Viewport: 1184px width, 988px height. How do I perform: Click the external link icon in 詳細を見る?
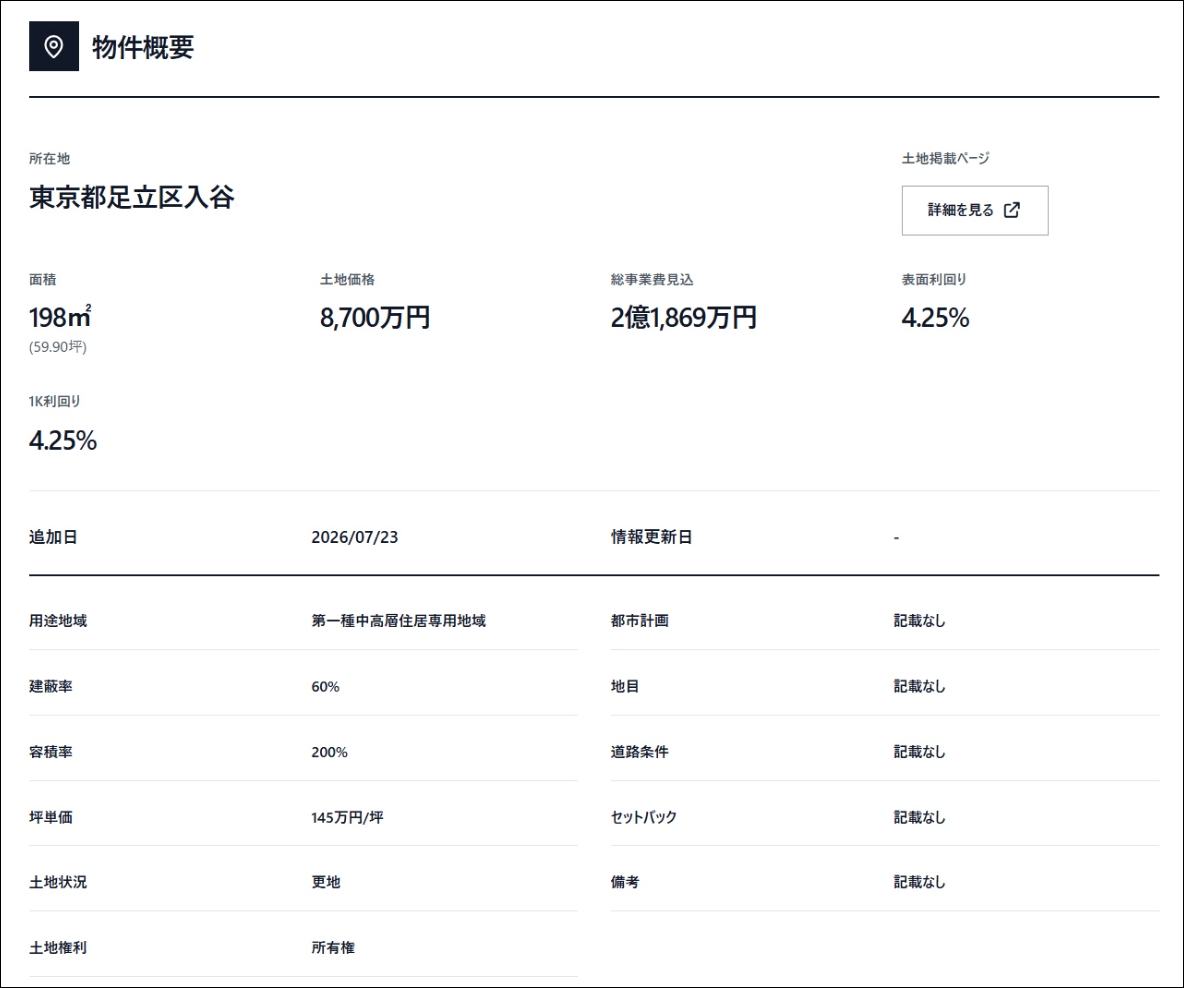click(1012, 210)
